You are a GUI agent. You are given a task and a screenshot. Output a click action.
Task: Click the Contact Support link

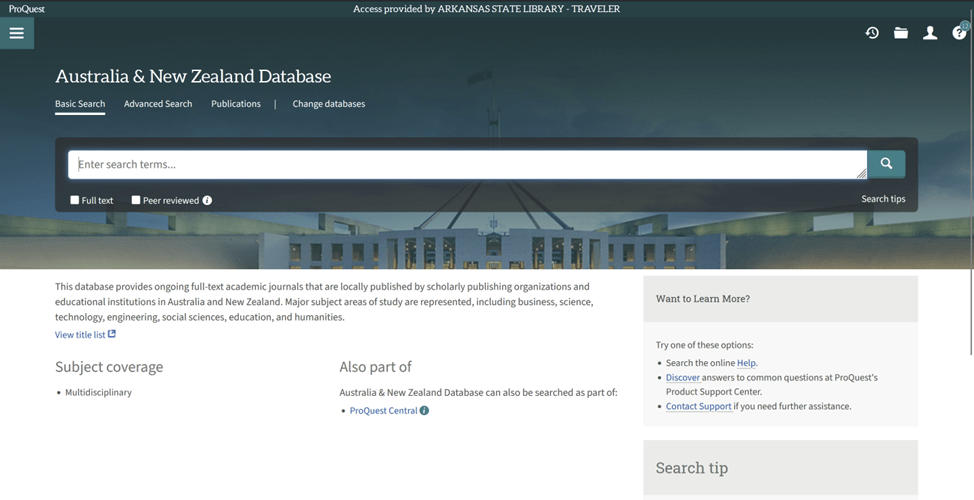tap(698, 407)
